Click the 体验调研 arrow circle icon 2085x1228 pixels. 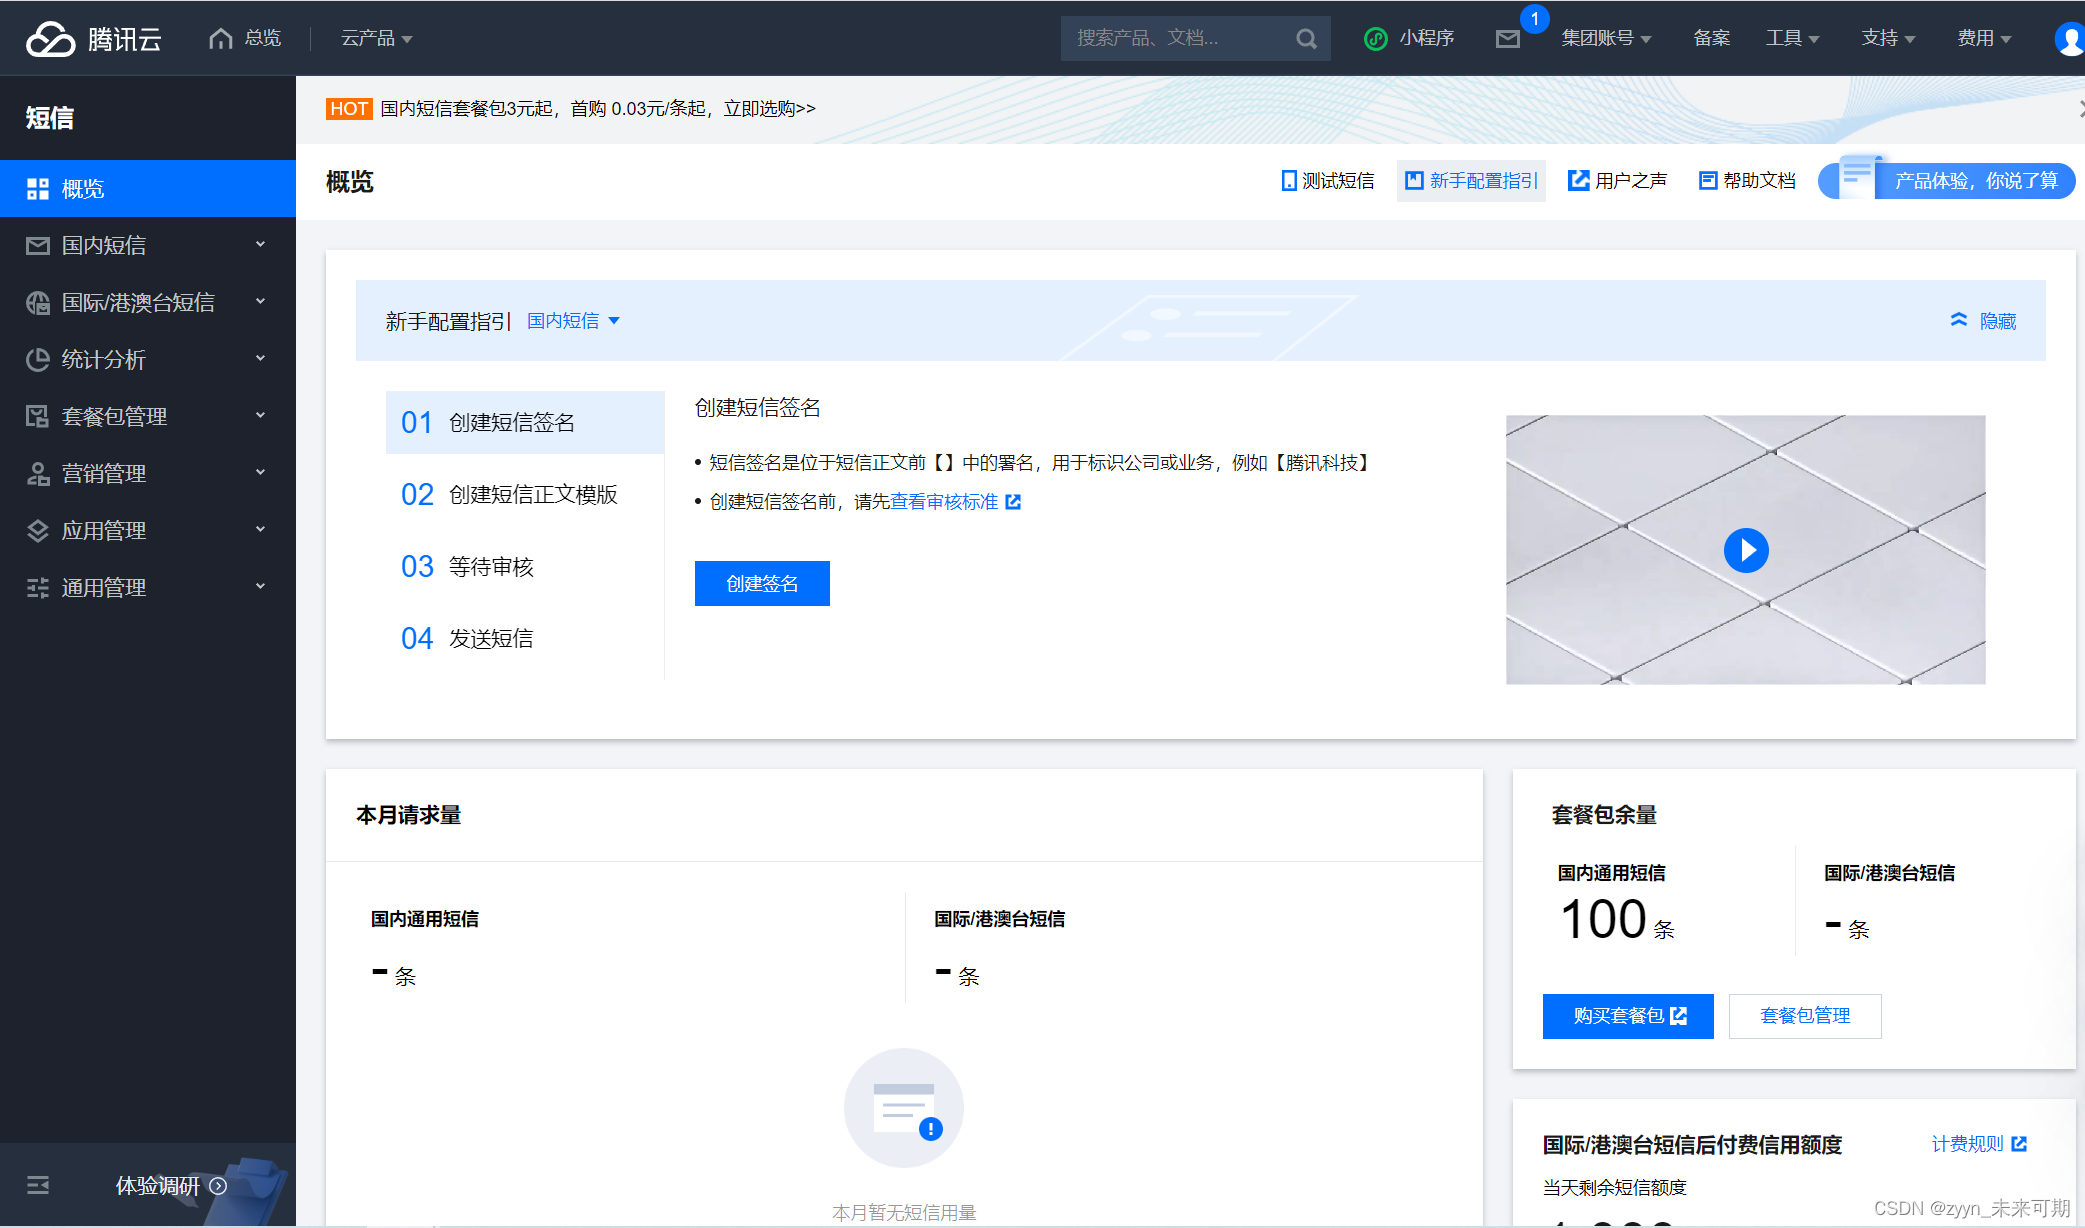point(218,1185)
